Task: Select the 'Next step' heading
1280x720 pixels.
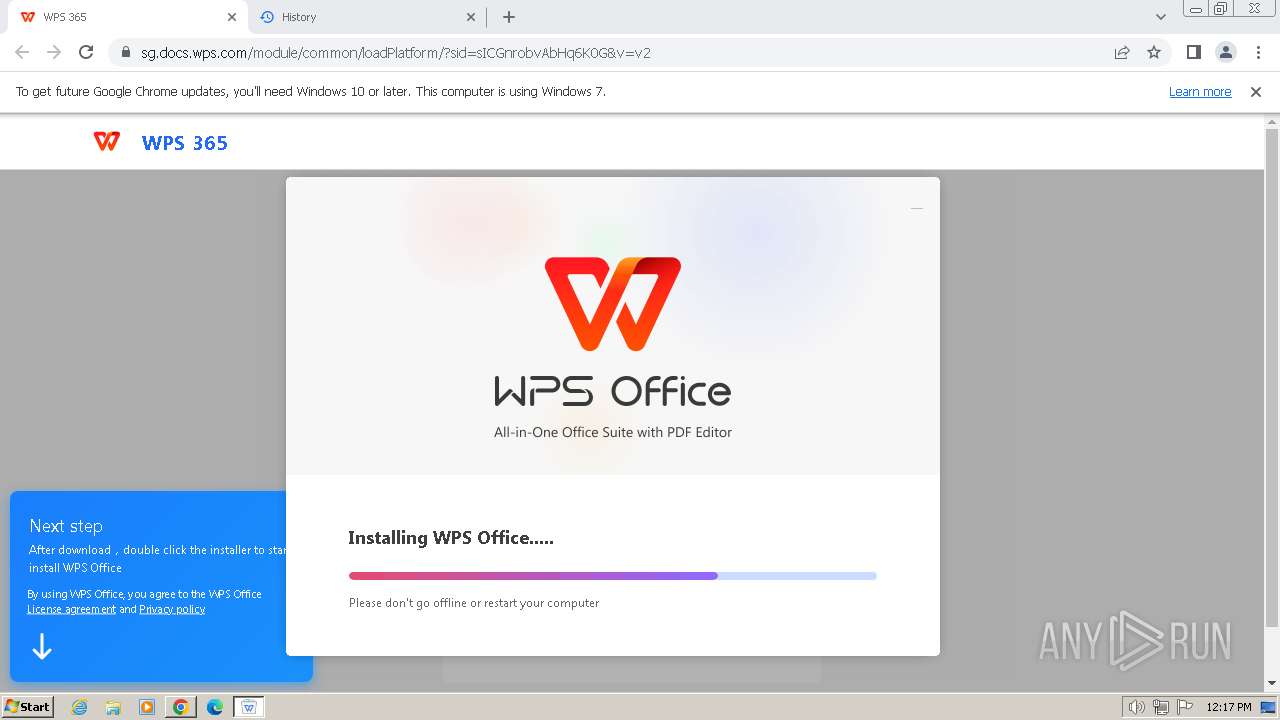Action: click(x=66, y=526)
